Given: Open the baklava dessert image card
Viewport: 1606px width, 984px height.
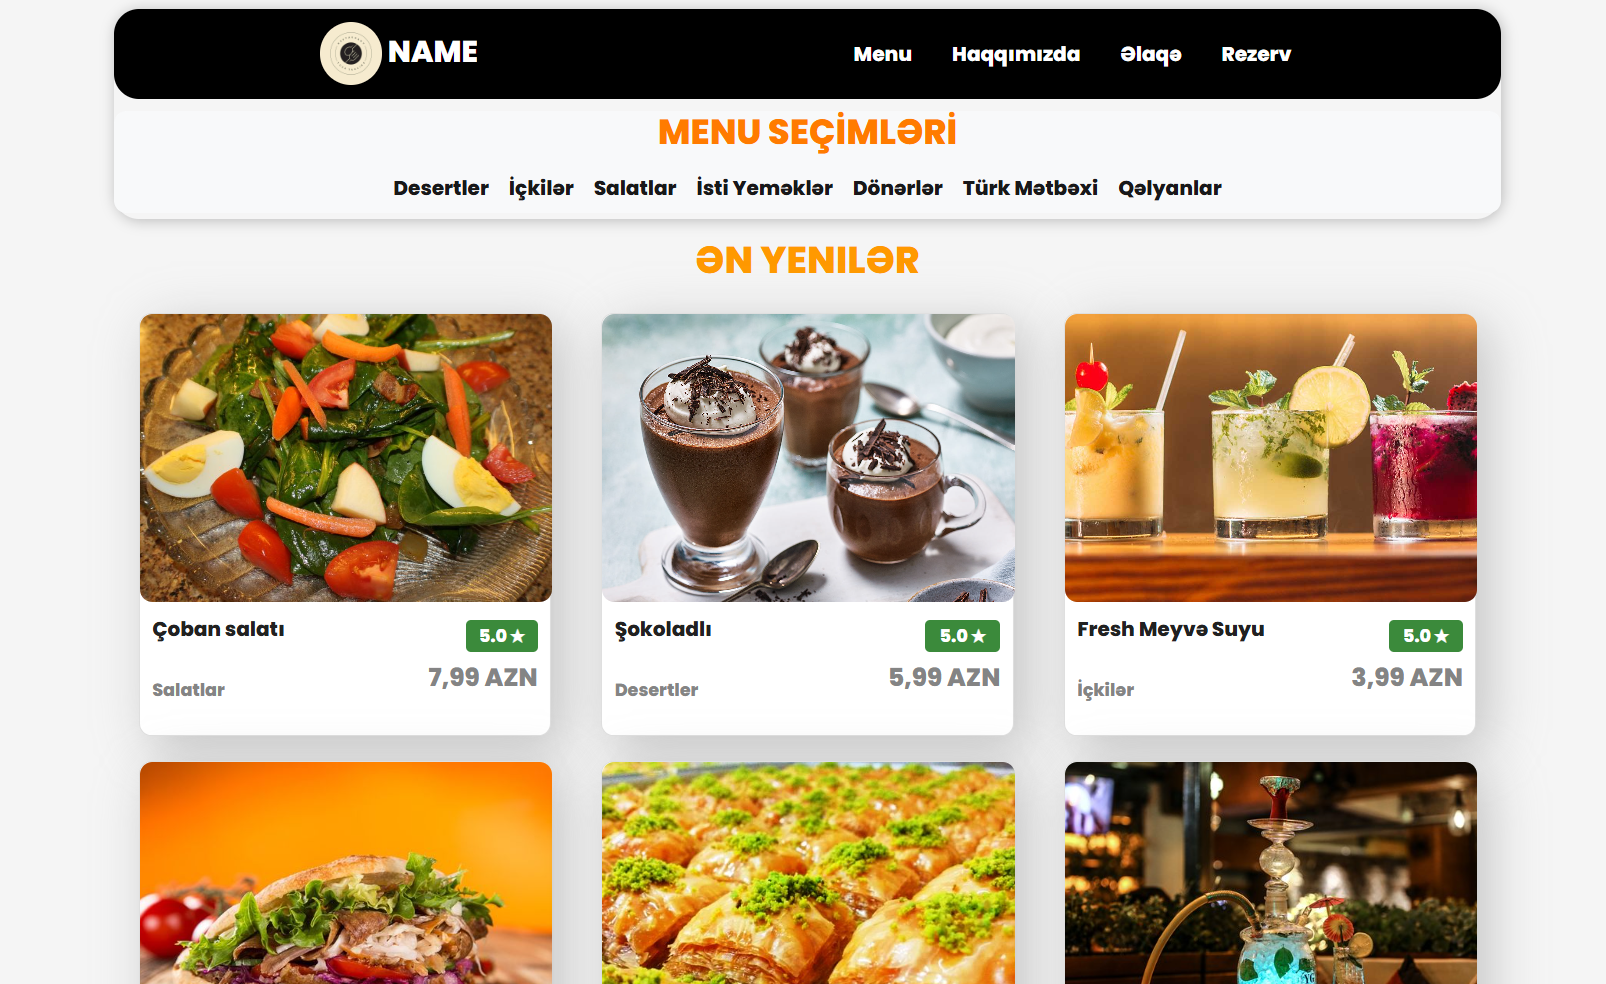Looking at the screenshot, I should tap(808, 873).
